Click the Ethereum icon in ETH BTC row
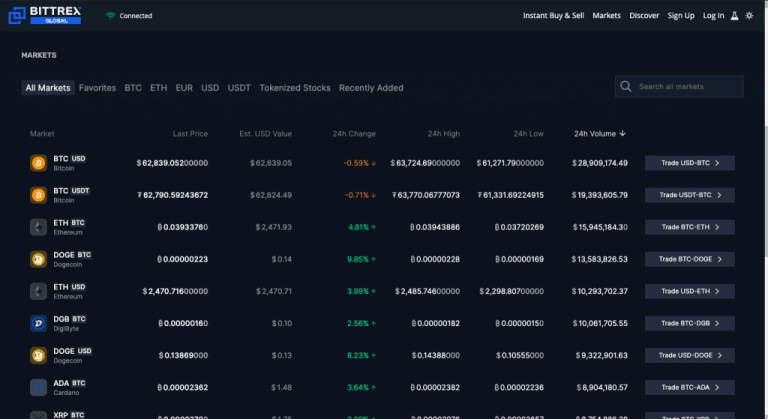Viewport: 768px width, 419px height. click(38, 227)
